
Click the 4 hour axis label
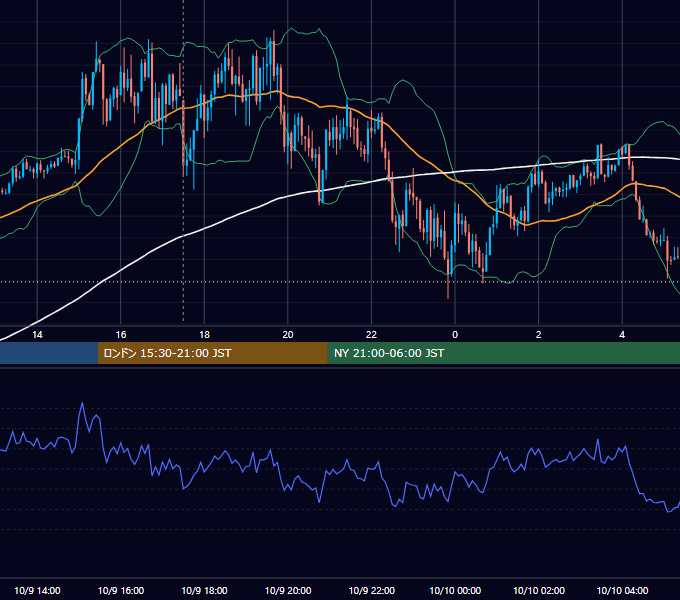click(x=622, y=335)
